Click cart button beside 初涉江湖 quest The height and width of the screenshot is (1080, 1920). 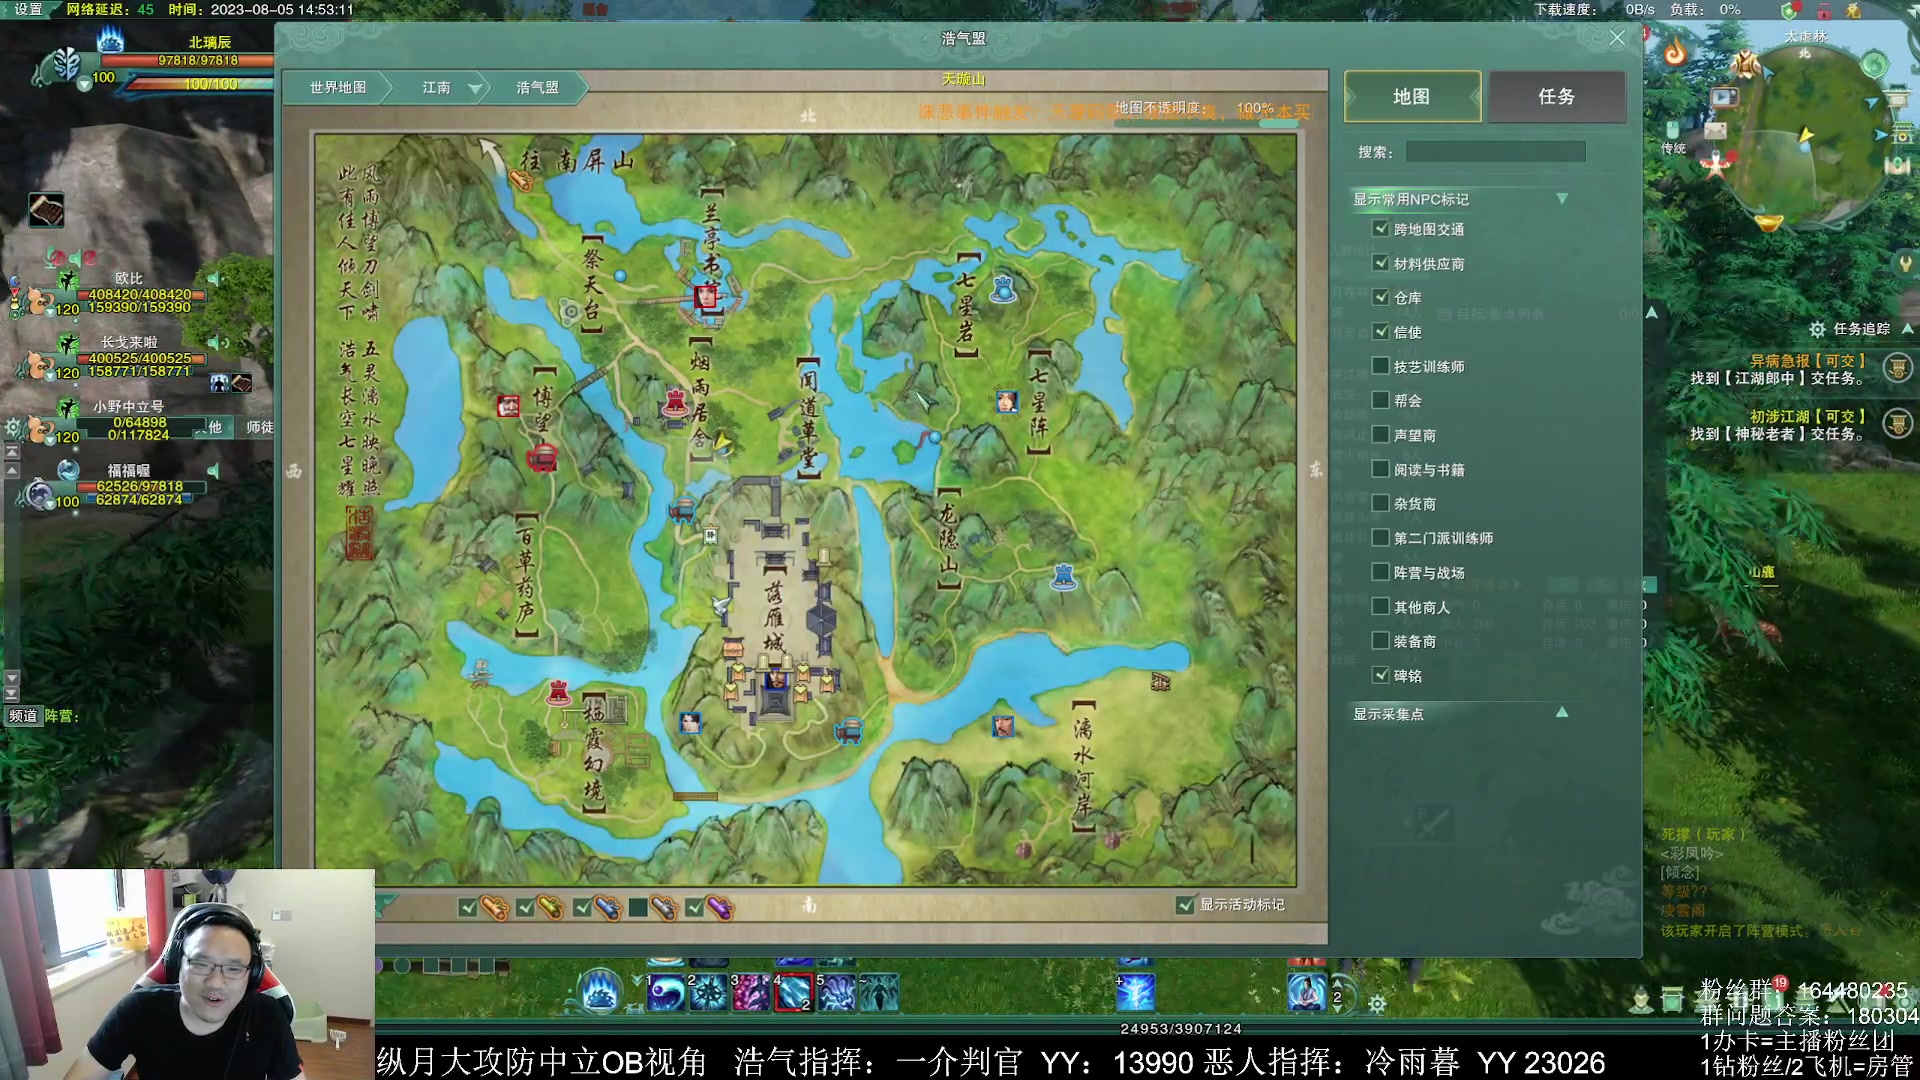click(x=1898, y=424)
